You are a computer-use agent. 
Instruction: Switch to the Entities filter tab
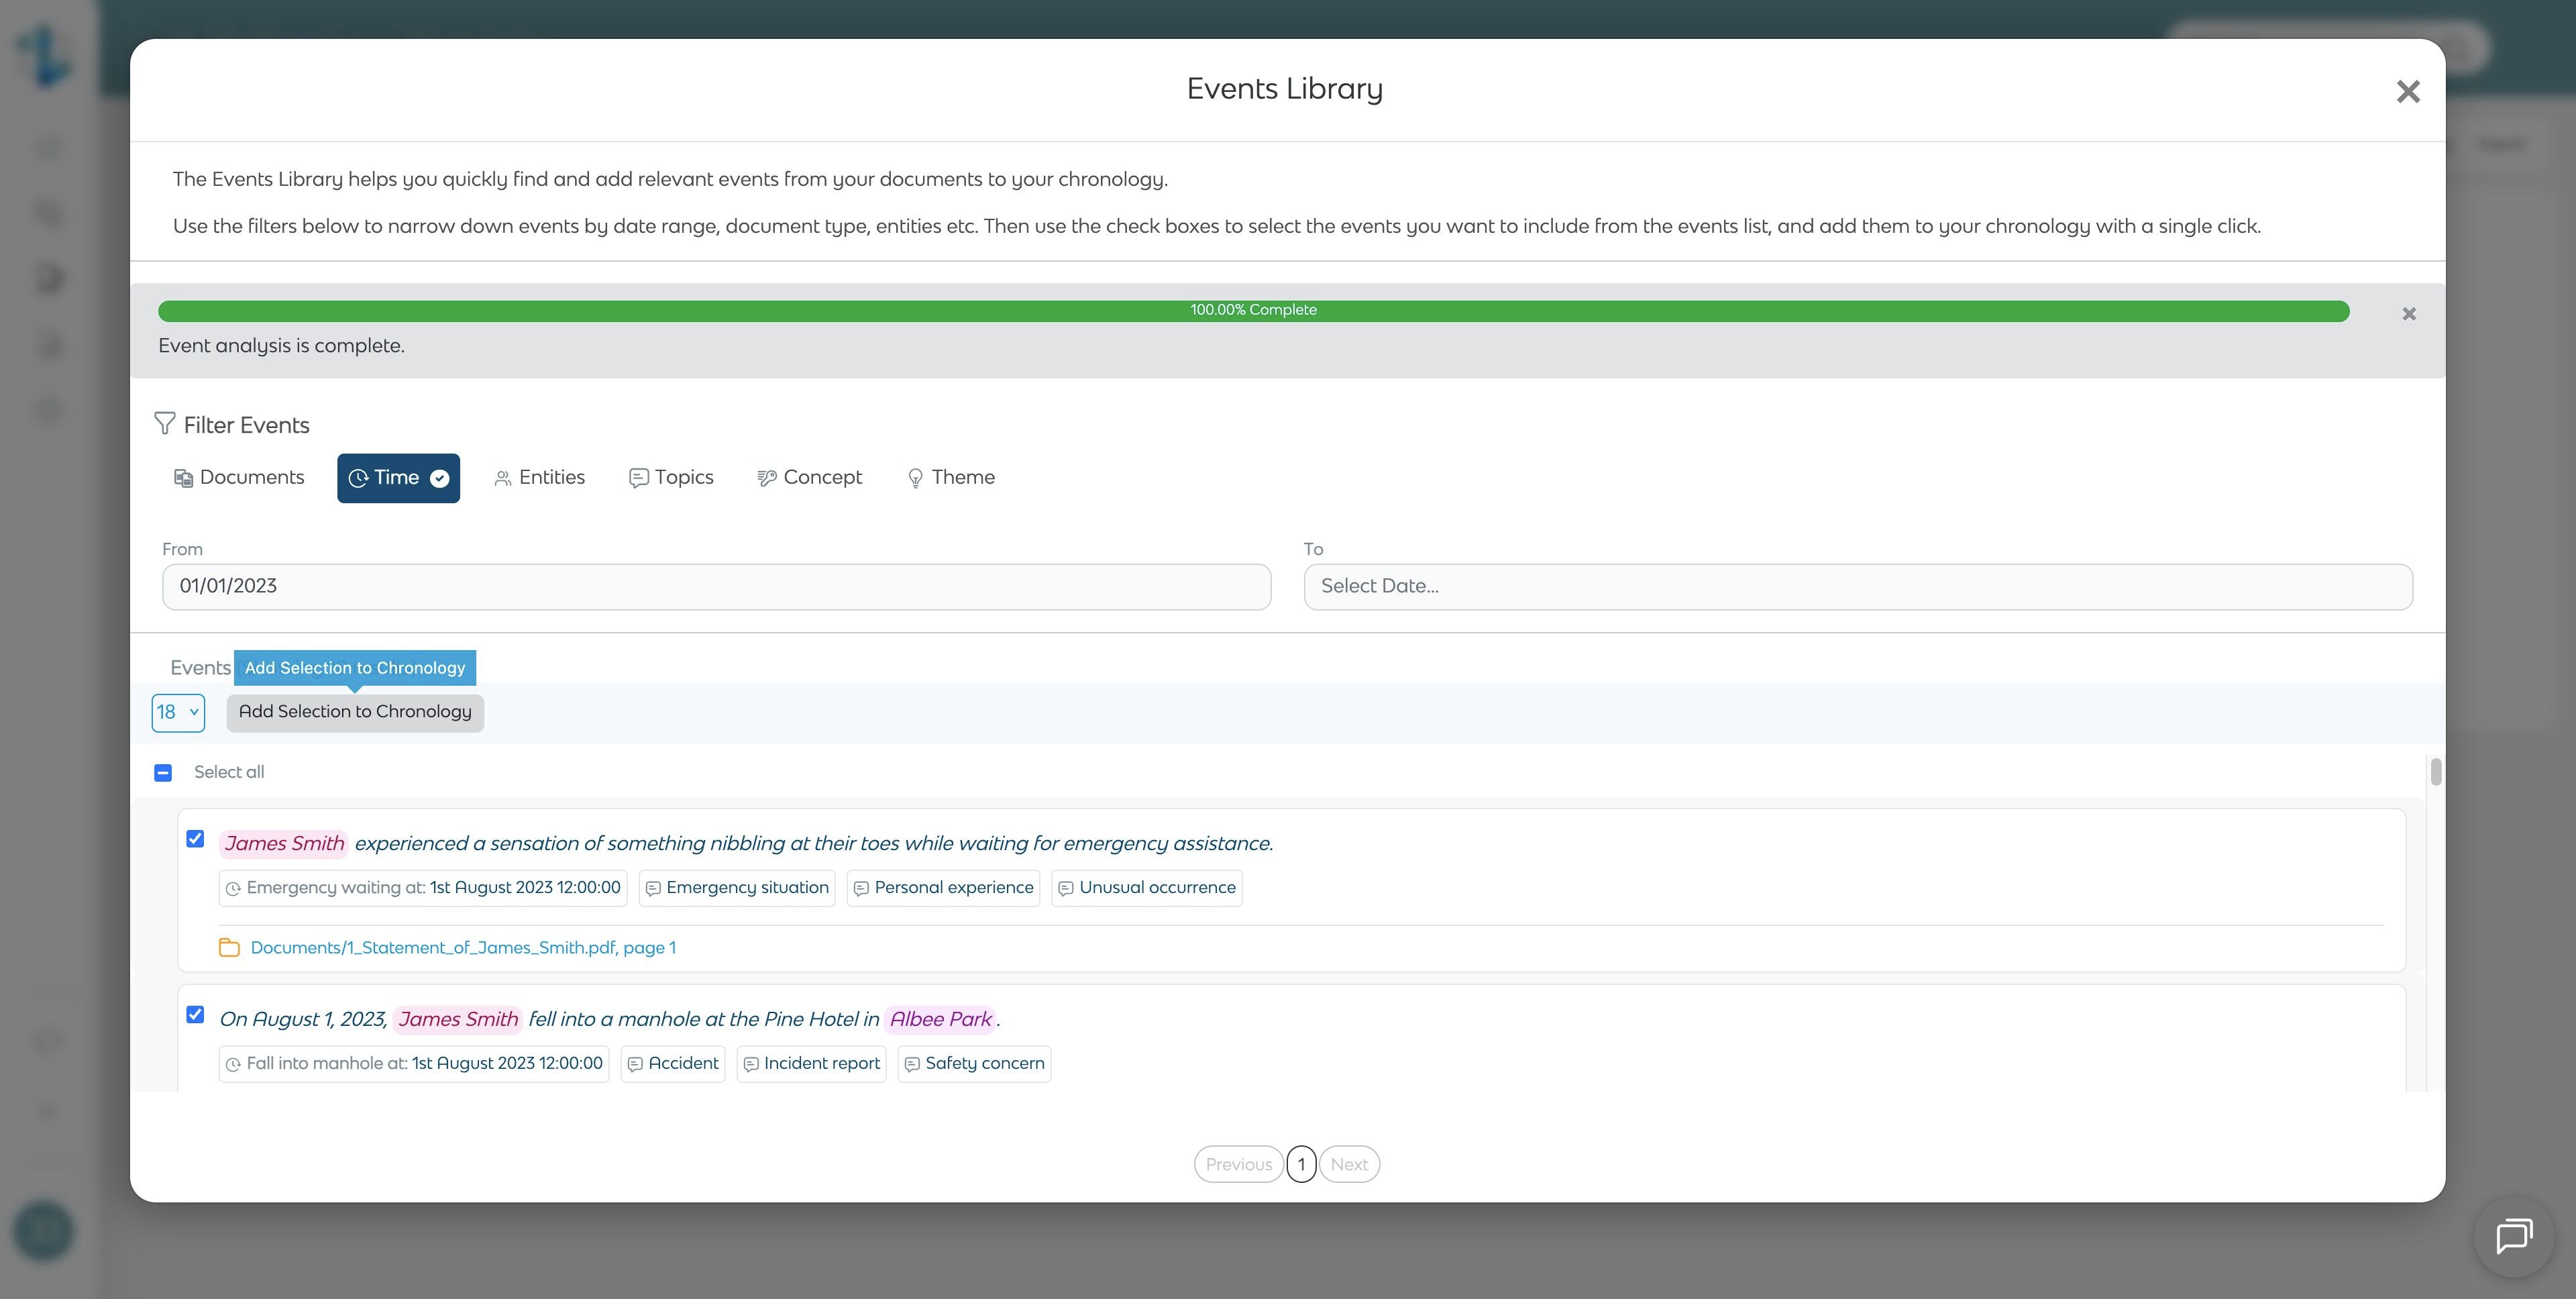pyautogui.click(x=540, y=478)
